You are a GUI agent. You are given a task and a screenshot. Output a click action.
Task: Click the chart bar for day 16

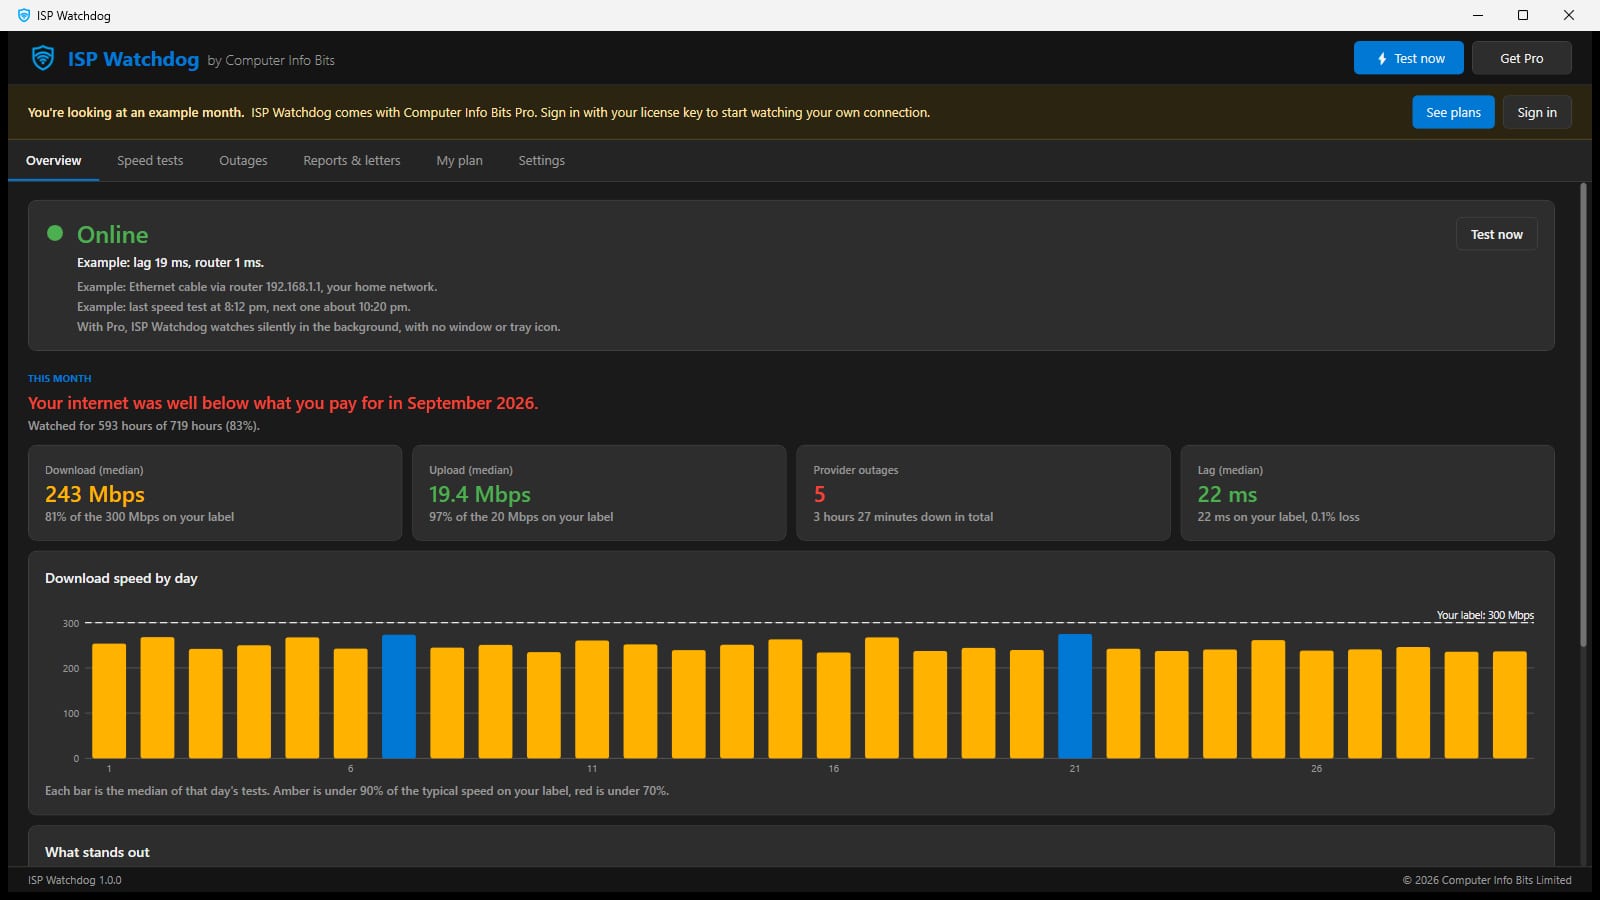834,705
